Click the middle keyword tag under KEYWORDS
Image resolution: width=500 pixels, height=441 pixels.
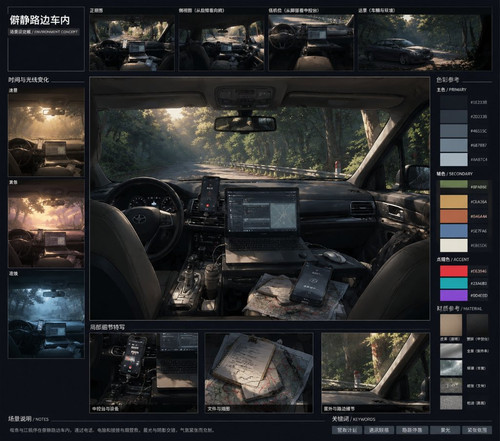(412, 430)
